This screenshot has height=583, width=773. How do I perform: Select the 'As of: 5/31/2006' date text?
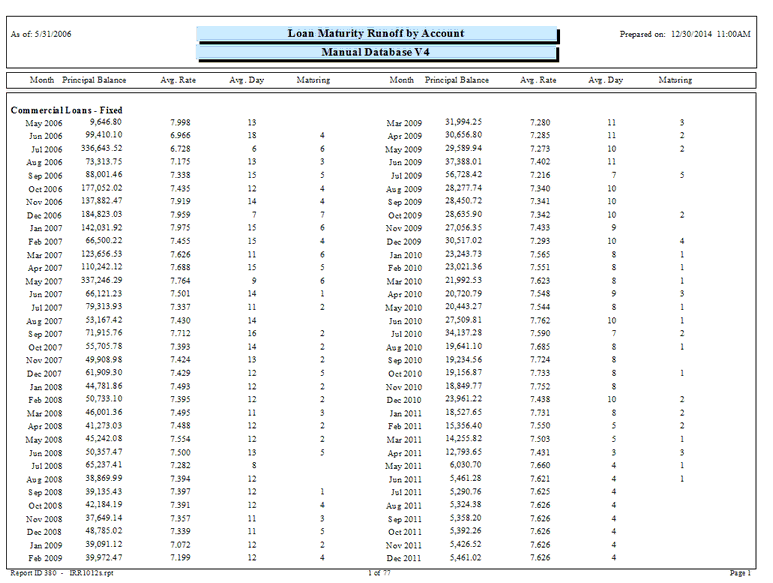point(40,34)
